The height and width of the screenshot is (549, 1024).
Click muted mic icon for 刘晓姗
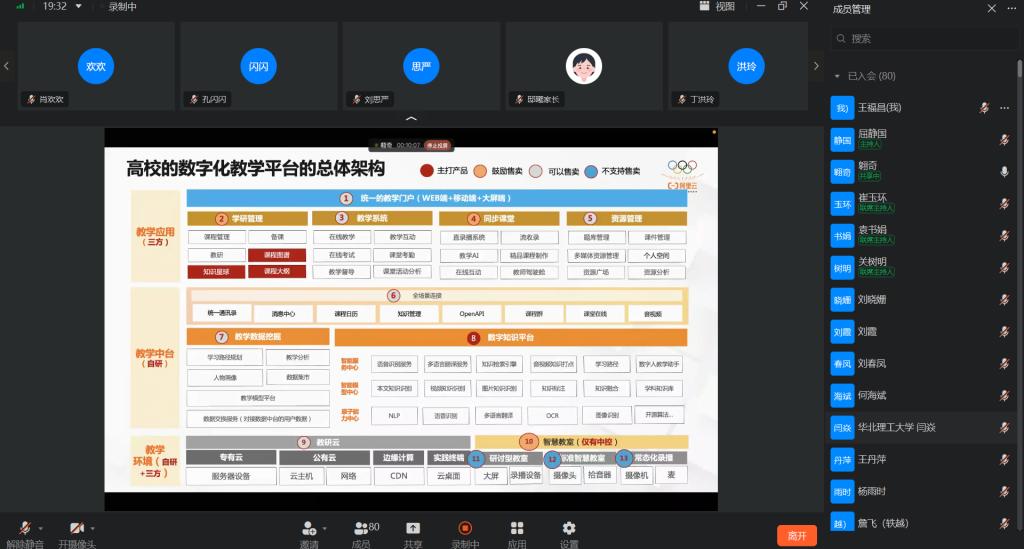(1004, 300)
